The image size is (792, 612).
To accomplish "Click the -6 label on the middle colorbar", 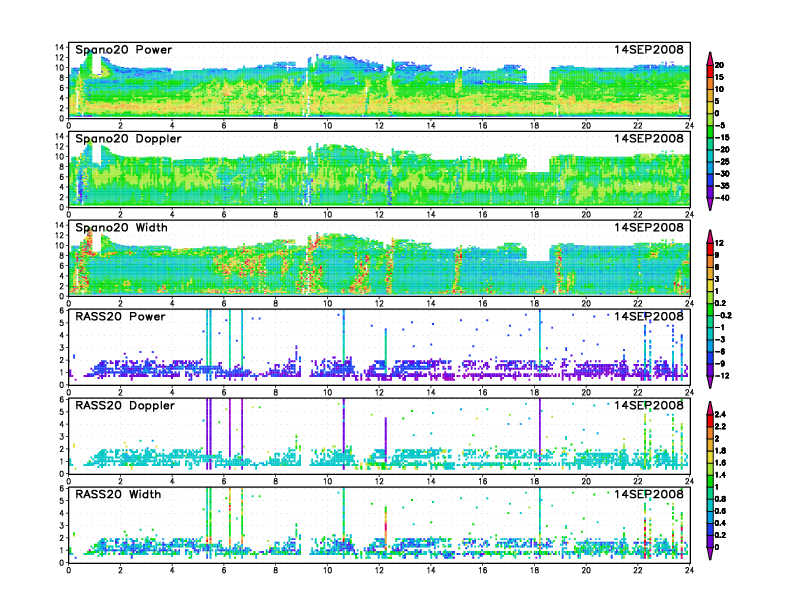I will coord(720,351).
